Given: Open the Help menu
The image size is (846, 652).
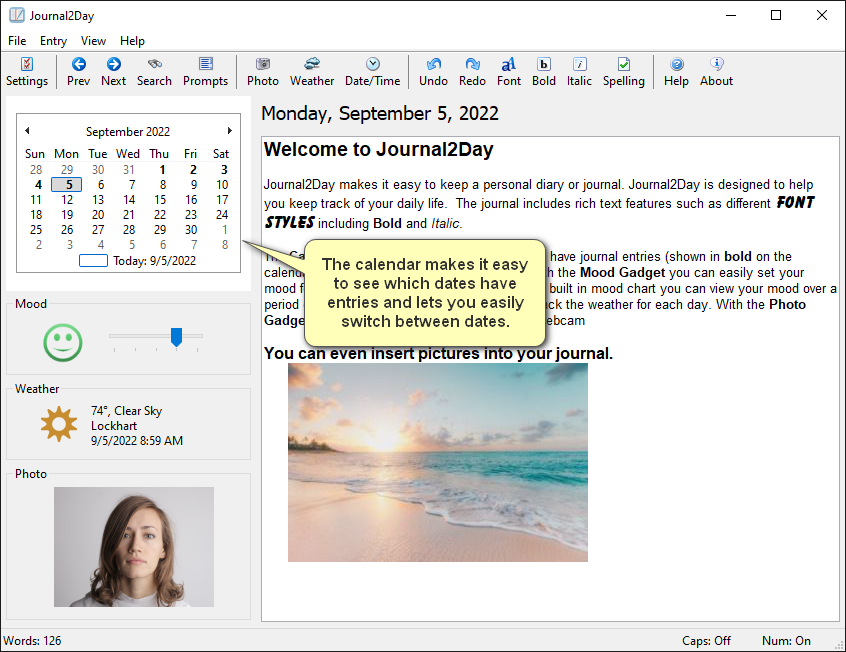Looking at the screenshot, I should tap(132, 41).
